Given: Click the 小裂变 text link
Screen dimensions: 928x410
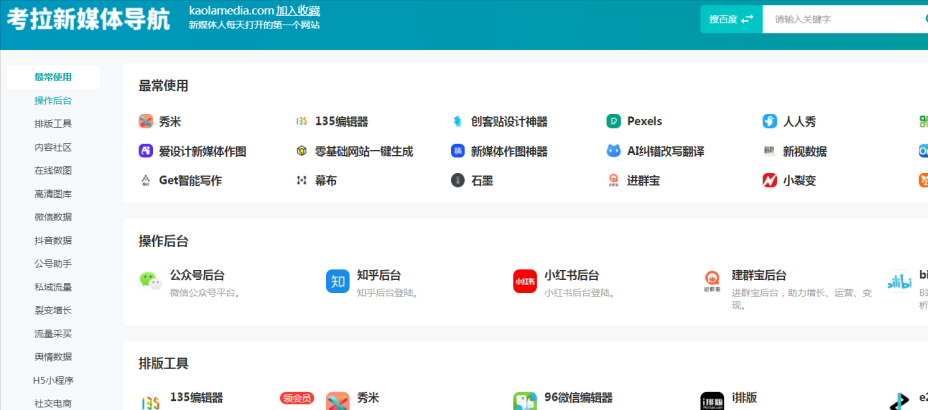Looking at the screenshot, I should coord(800,181).
